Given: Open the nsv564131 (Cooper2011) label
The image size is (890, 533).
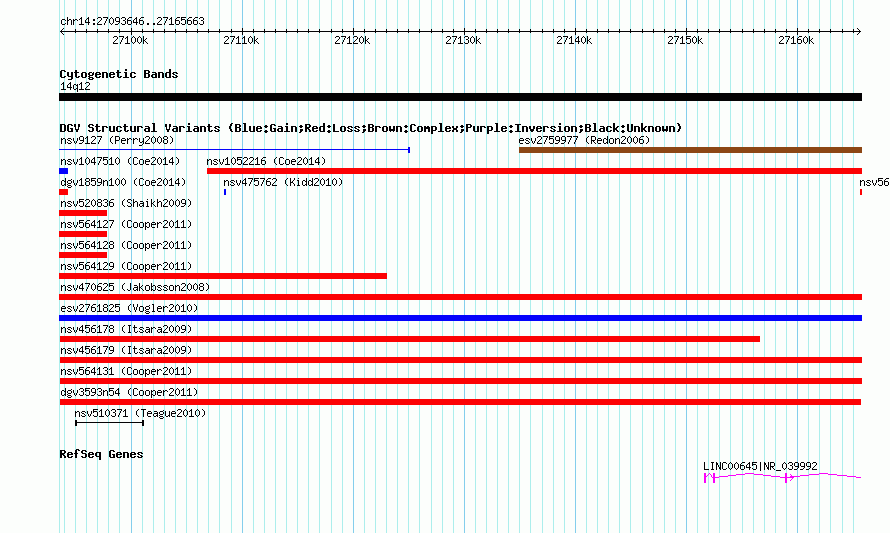Looking at the screenshot, I should tap(126, 371).
